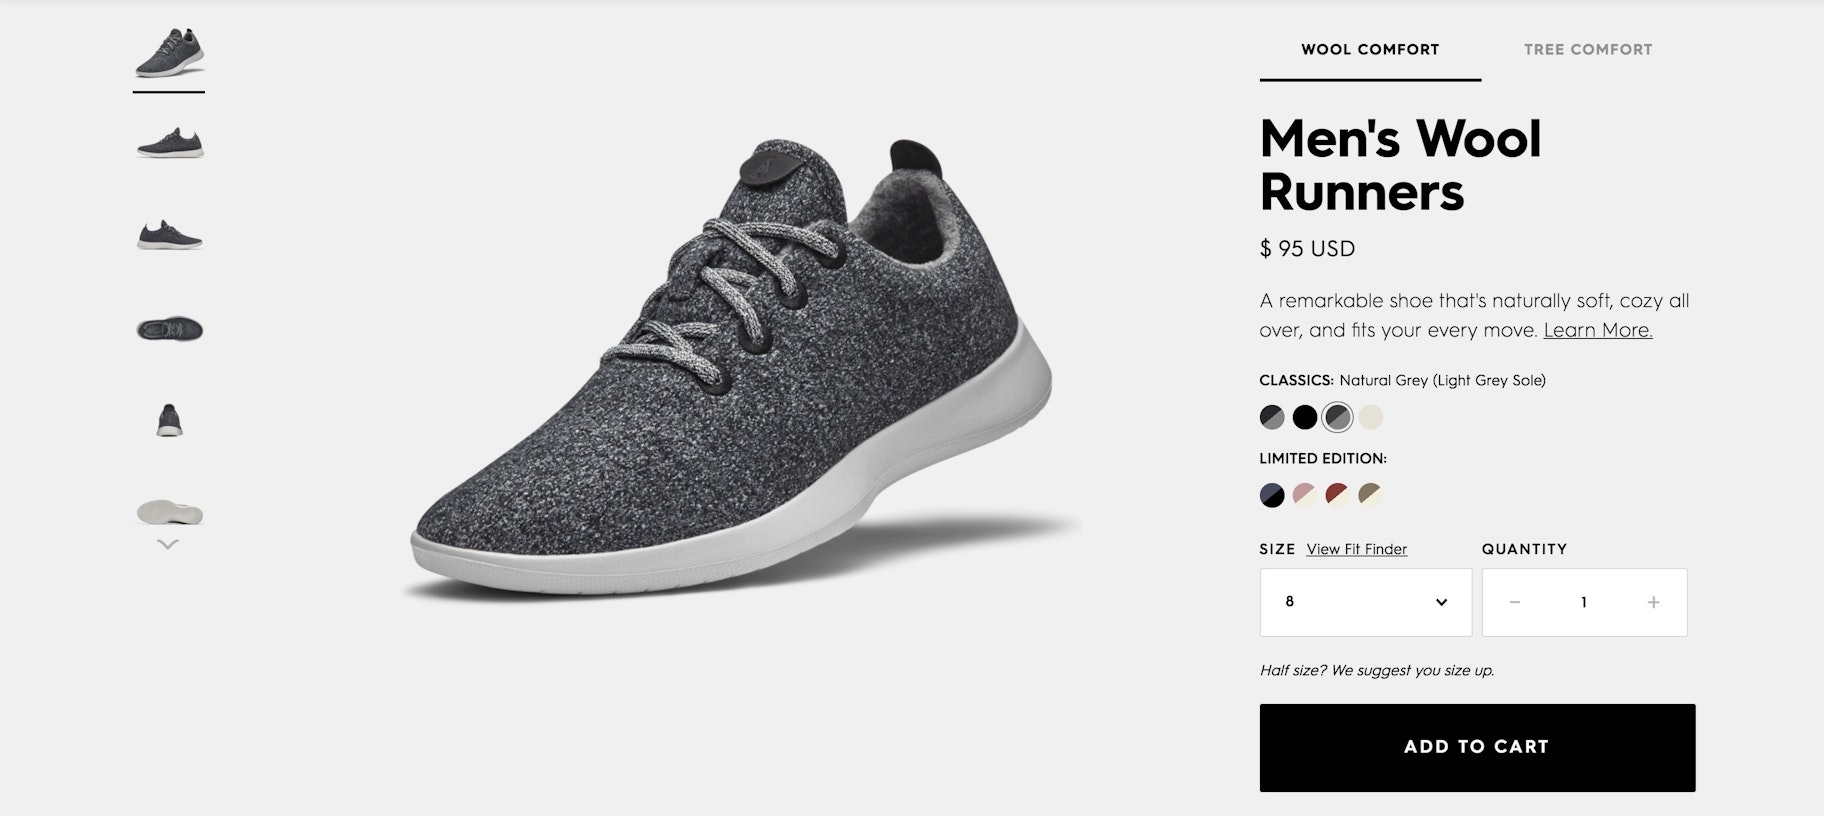Select the pink Limited Edition swatch
The height and width of the screenshot is (816, 1824).
click(1304, 495)
